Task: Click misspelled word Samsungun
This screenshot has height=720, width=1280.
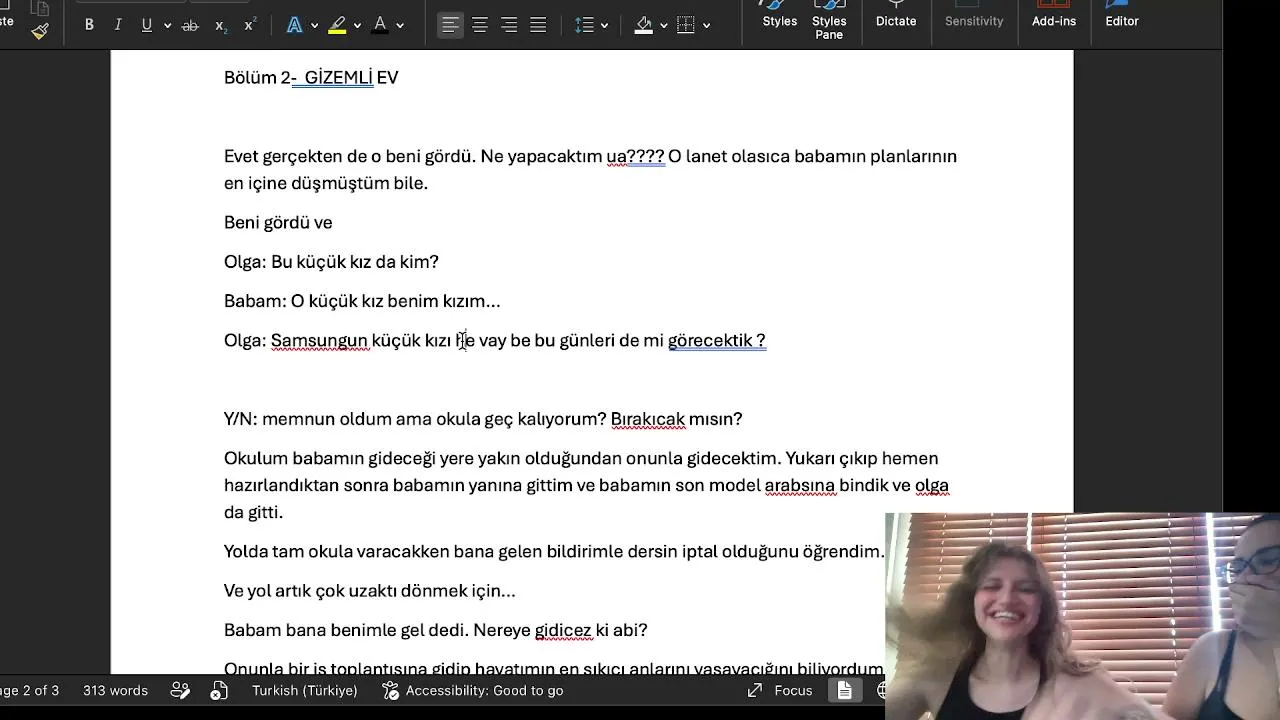Action: (x=319, y=341)
